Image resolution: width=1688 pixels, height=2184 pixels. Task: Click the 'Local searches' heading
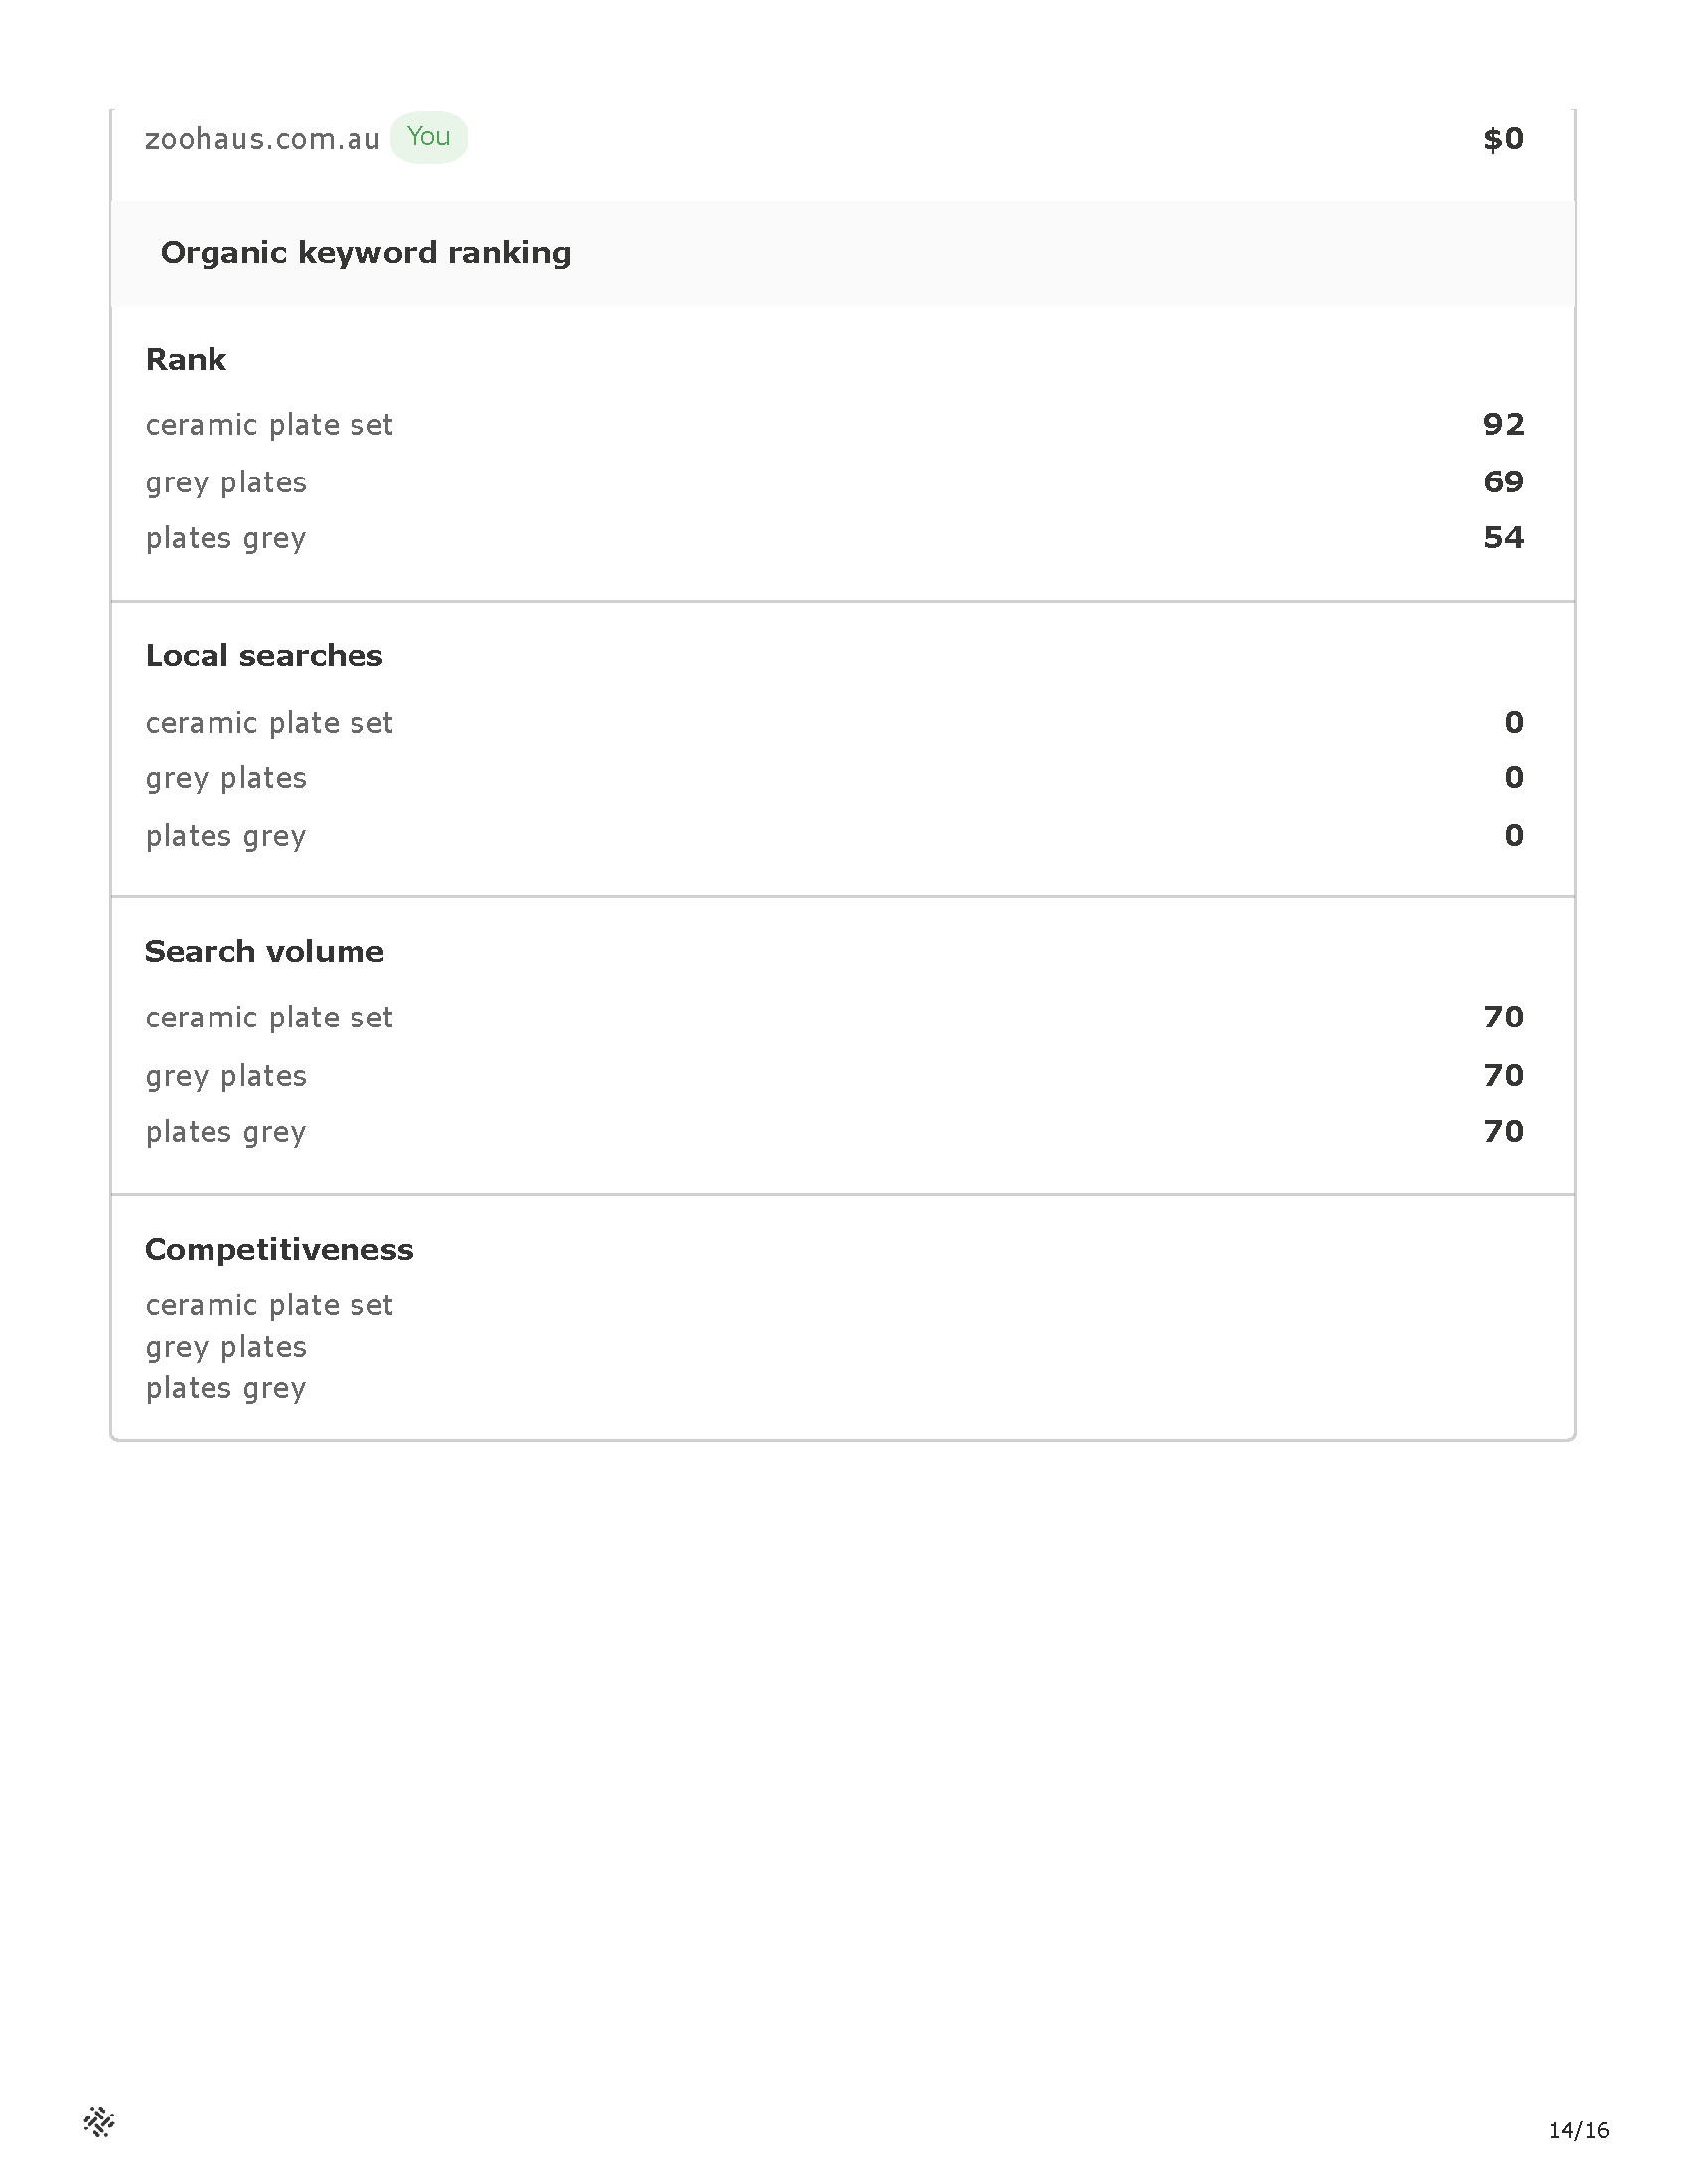(x=264, y=656)
